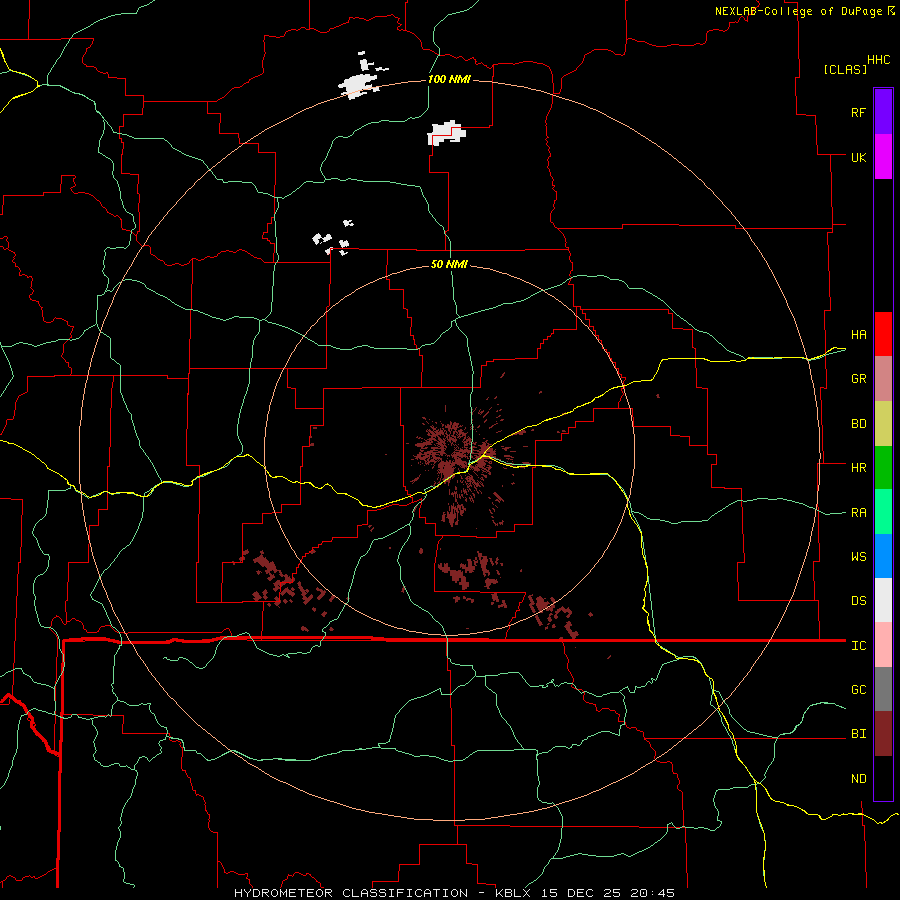900x900 pixels.
Task: Click the BI brown legend swatch
Action: pos(883,734)
